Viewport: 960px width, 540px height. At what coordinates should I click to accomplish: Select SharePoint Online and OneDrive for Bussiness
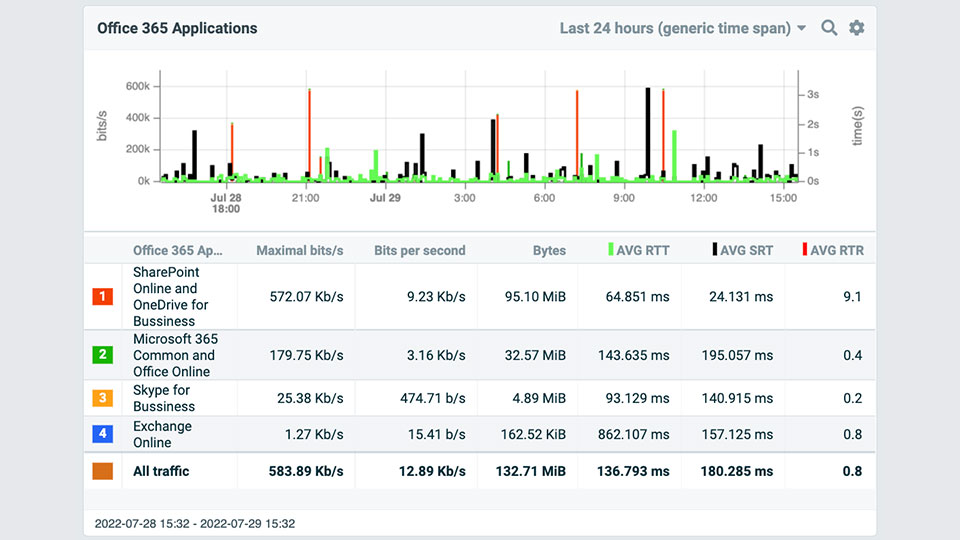tap(171, 296)
